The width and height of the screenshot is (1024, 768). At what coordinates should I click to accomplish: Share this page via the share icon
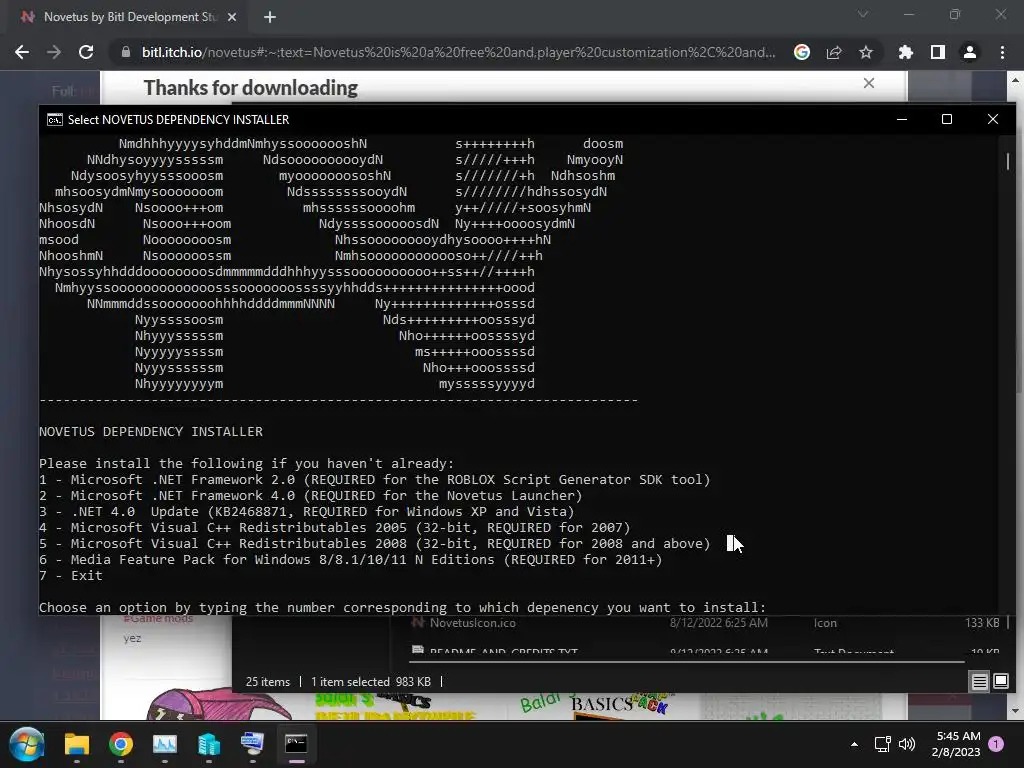coord(834,52)
